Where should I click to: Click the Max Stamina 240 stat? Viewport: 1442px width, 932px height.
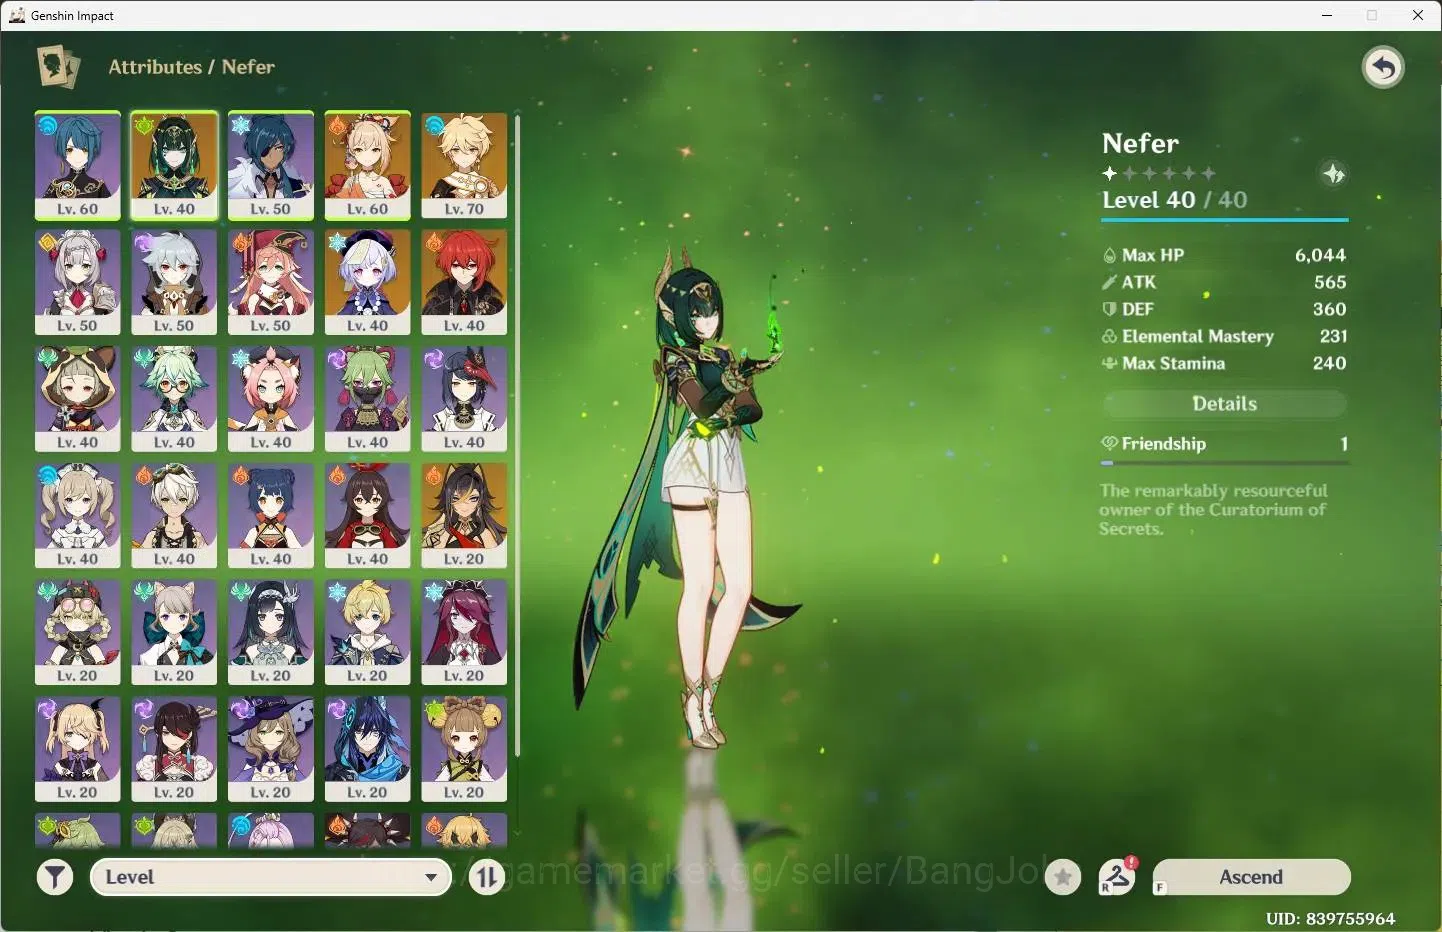[1224, 363]
